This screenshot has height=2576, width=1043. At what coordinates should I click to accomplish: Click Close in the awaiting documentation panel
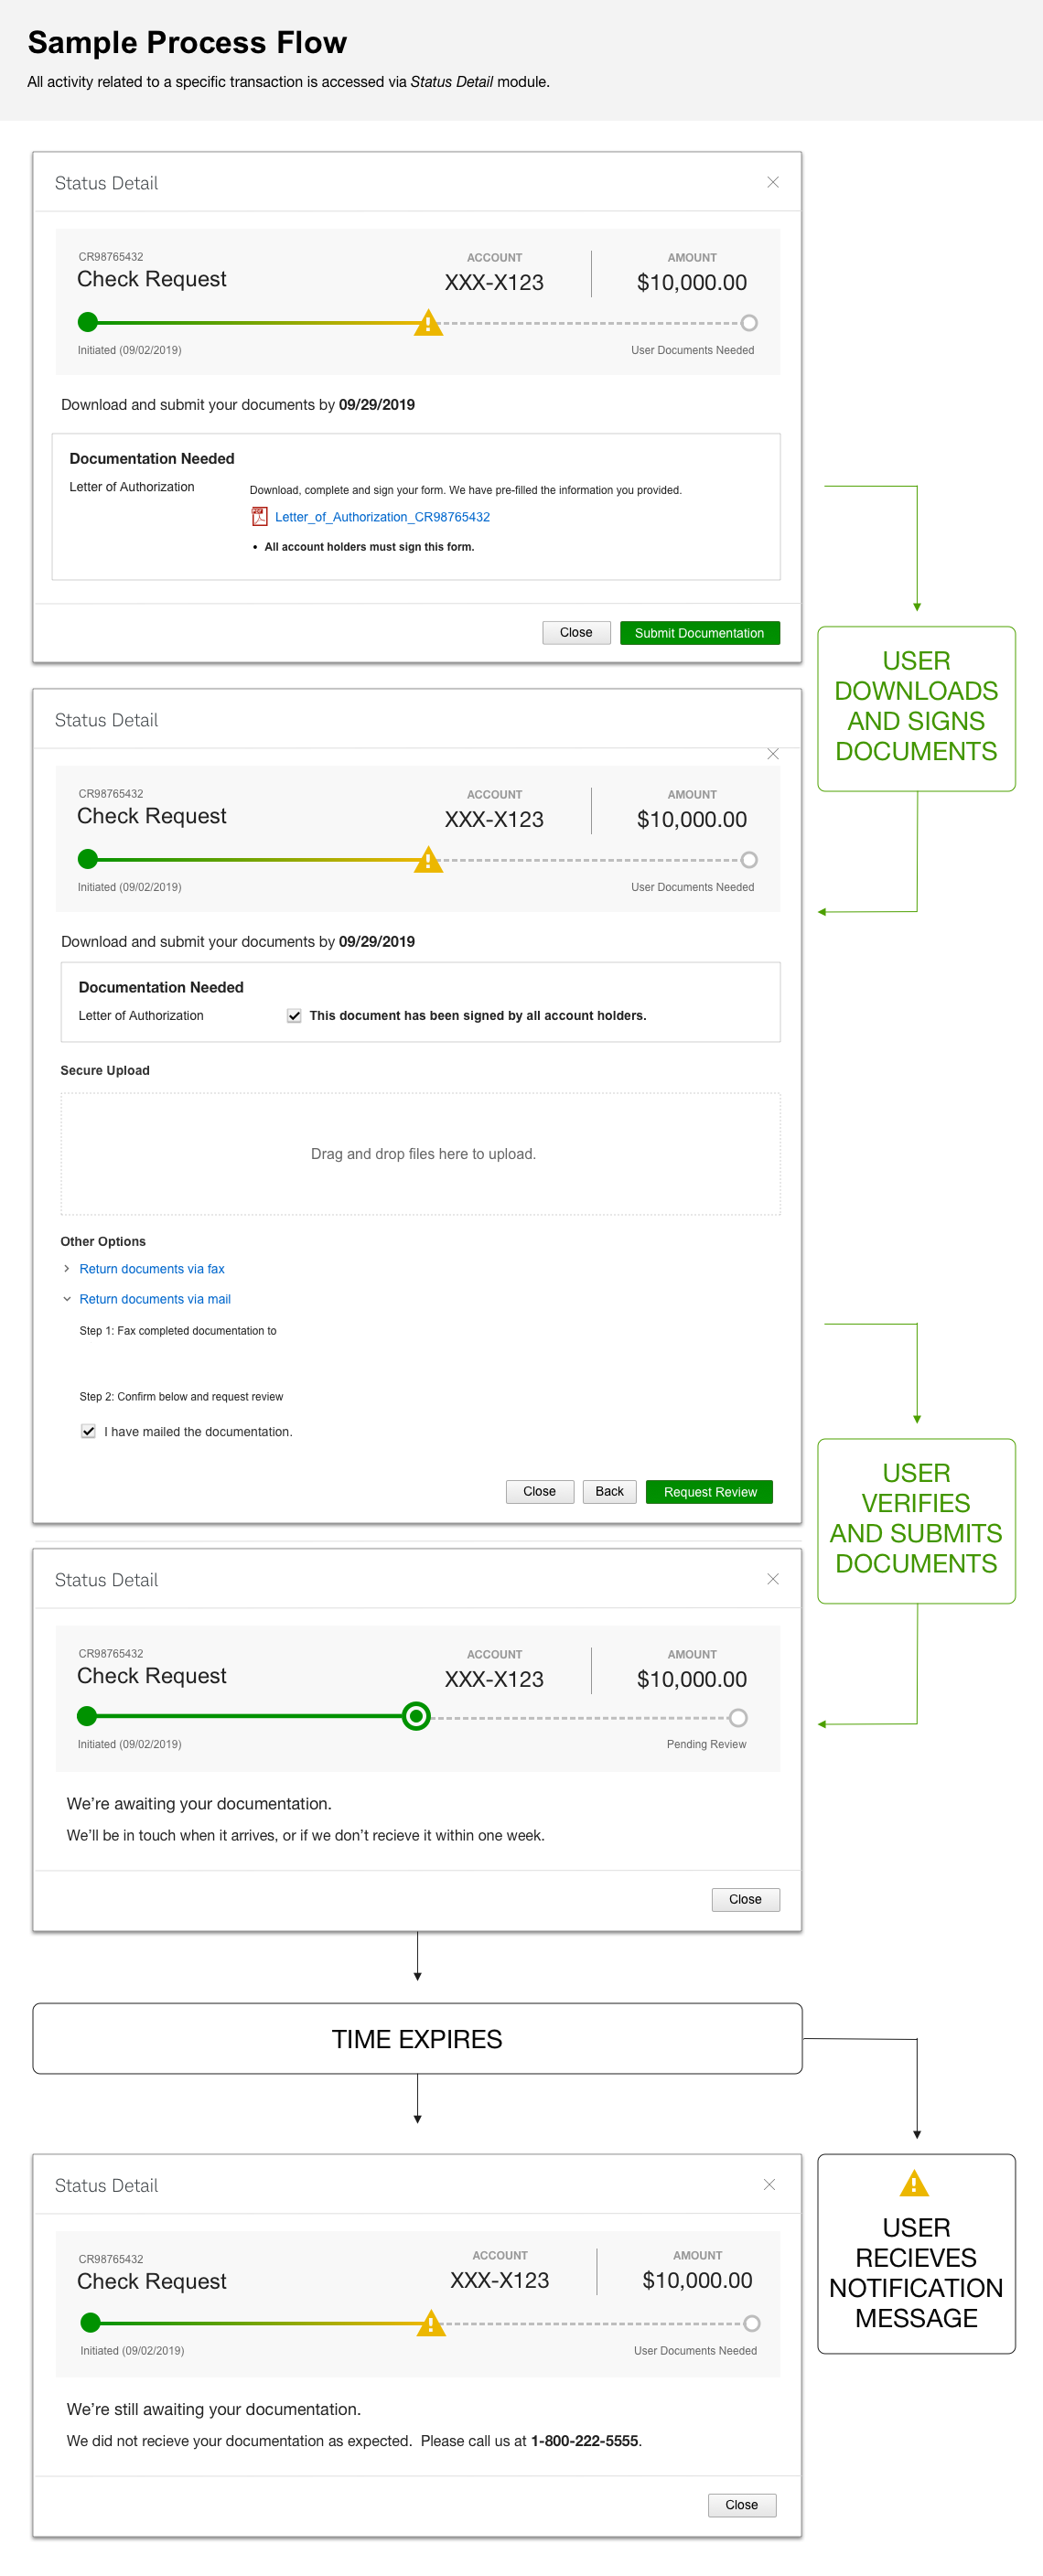745,1900
